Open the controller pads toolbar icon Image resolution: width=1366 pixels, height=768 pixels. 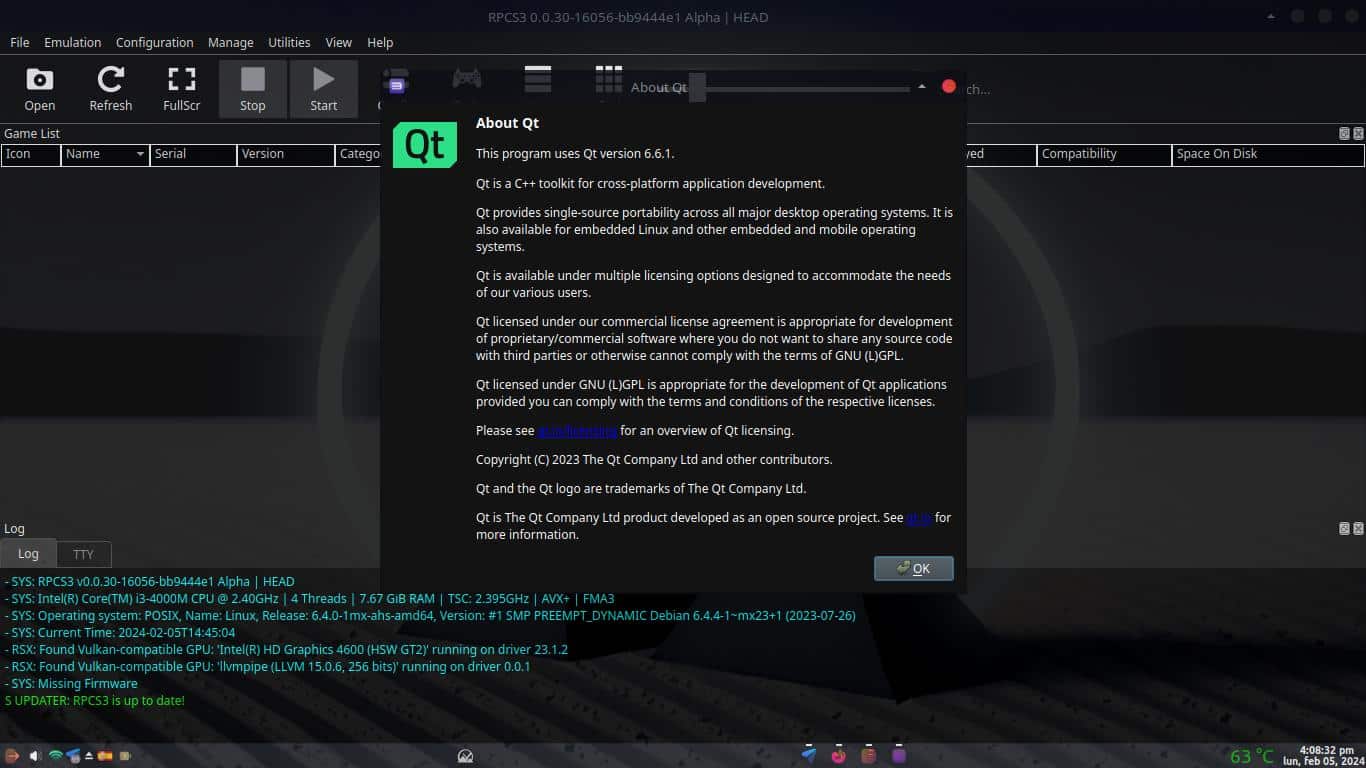[x=466, y=79]
